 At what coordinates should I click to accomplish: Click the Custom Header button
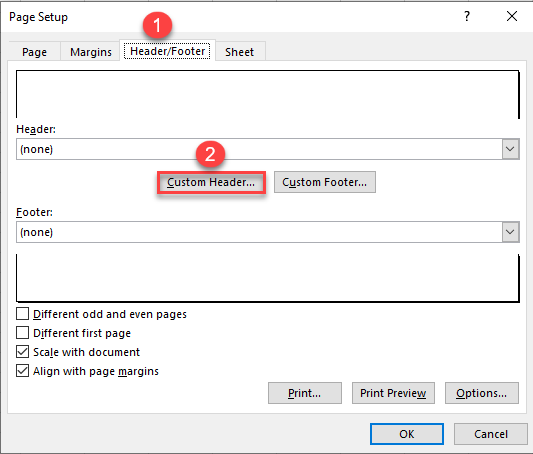tap(211, 182)
